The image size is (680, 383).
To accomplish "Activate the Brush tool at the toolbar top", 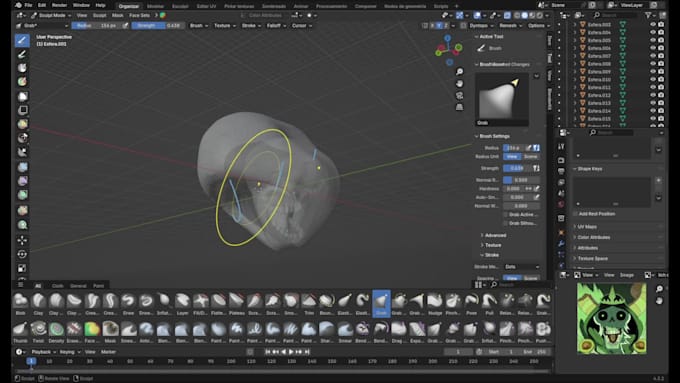I will coord(22,40).
